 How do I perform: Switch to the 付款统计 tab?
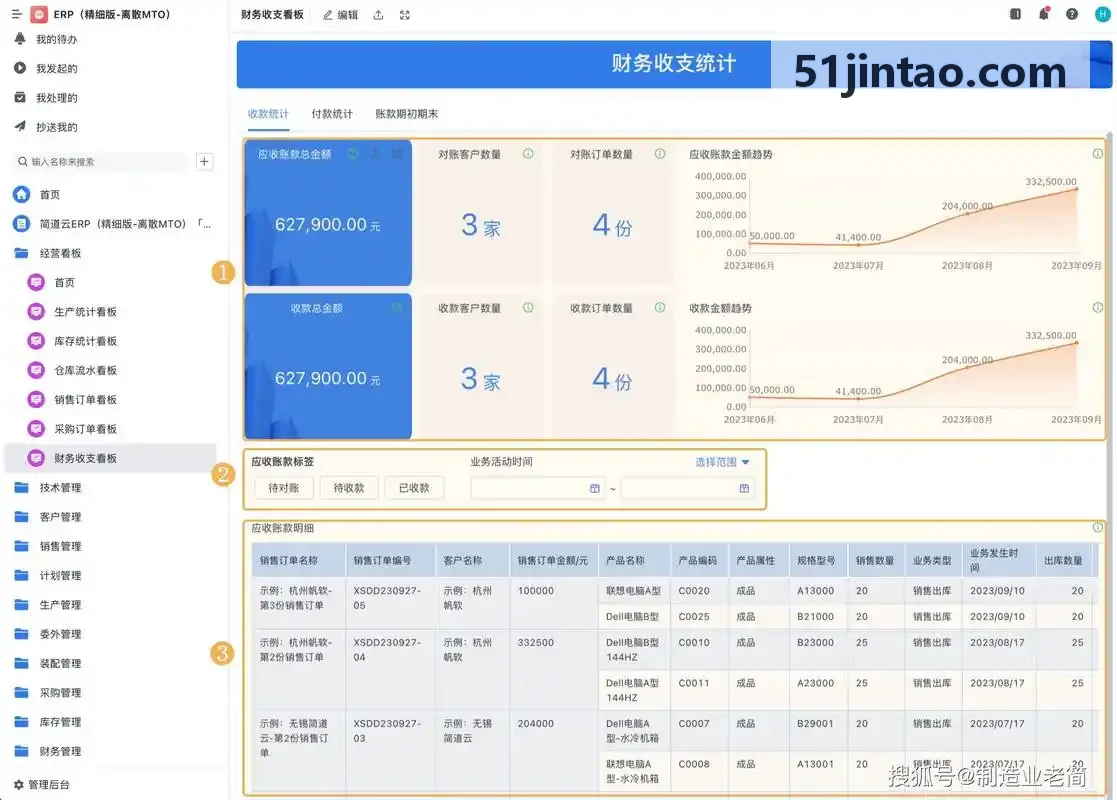(x=332, y=114)
